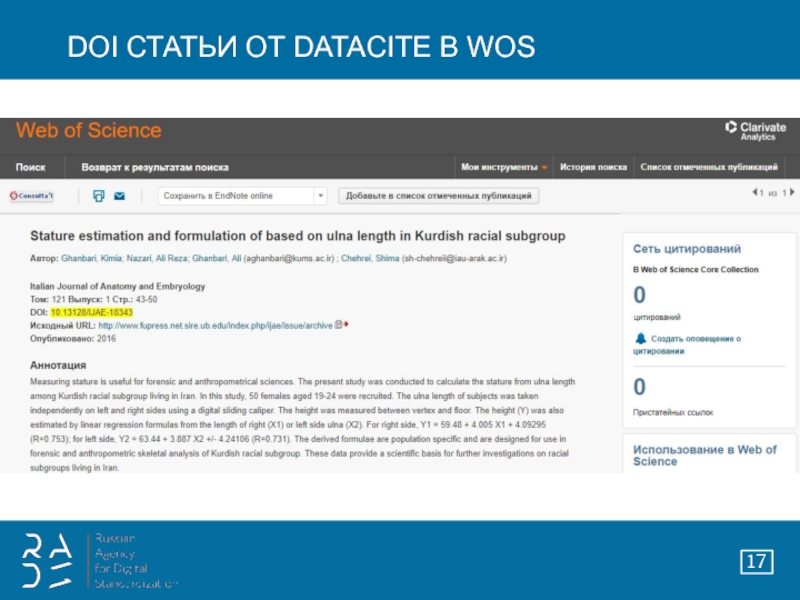Open История поиска
This screenshot has height=600, width=800.
(593, 167)
